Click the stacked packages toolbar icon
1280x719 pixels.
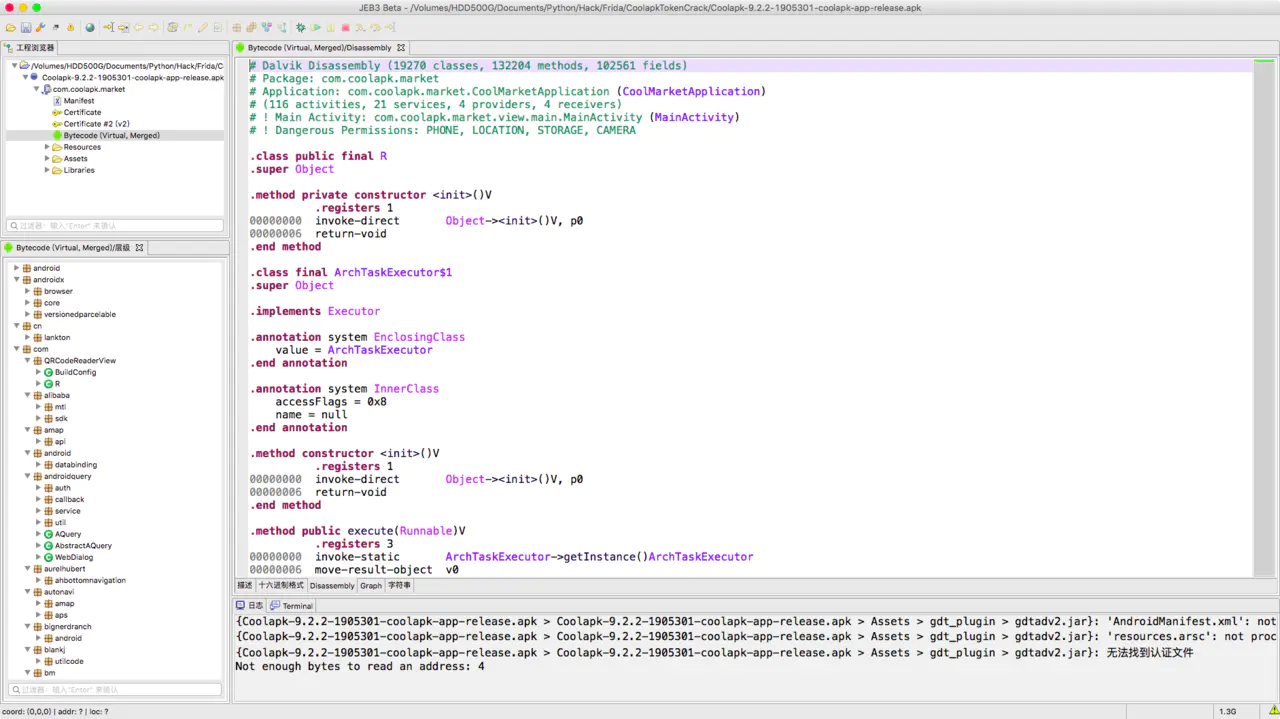tap(252, 28)
